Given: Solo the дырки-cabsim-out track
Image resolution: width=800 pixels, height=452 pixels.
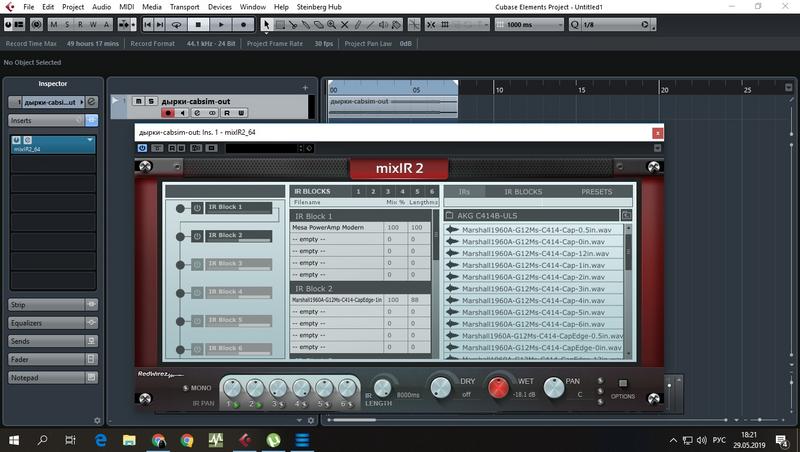Looking at the screenshot, I should [x=151, y=101].
